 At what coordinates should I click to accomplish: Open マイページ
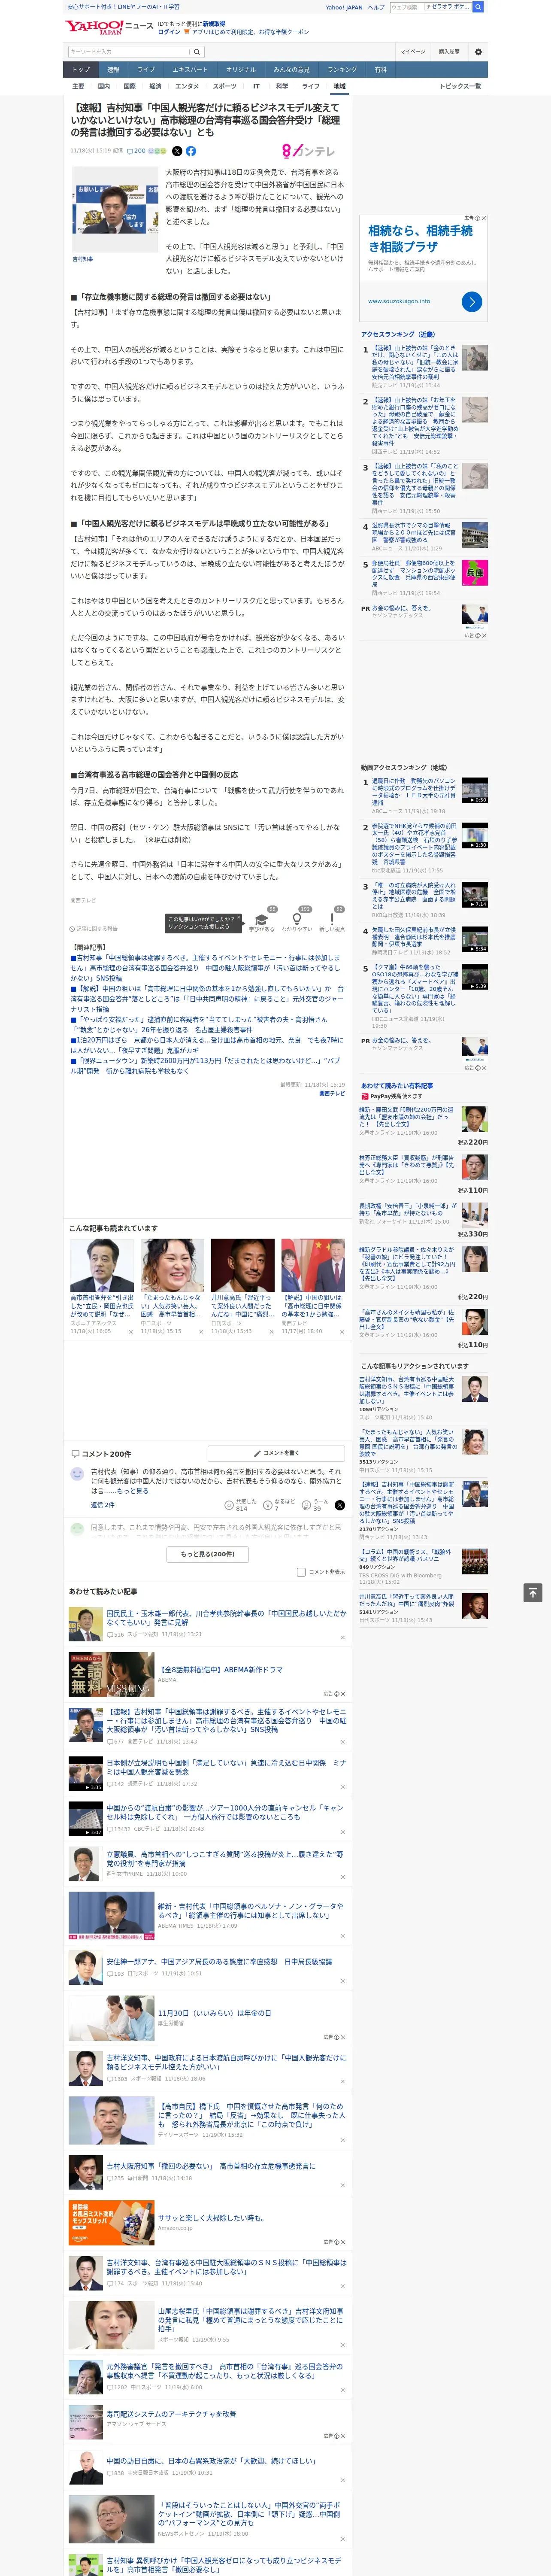pos(412,52)
